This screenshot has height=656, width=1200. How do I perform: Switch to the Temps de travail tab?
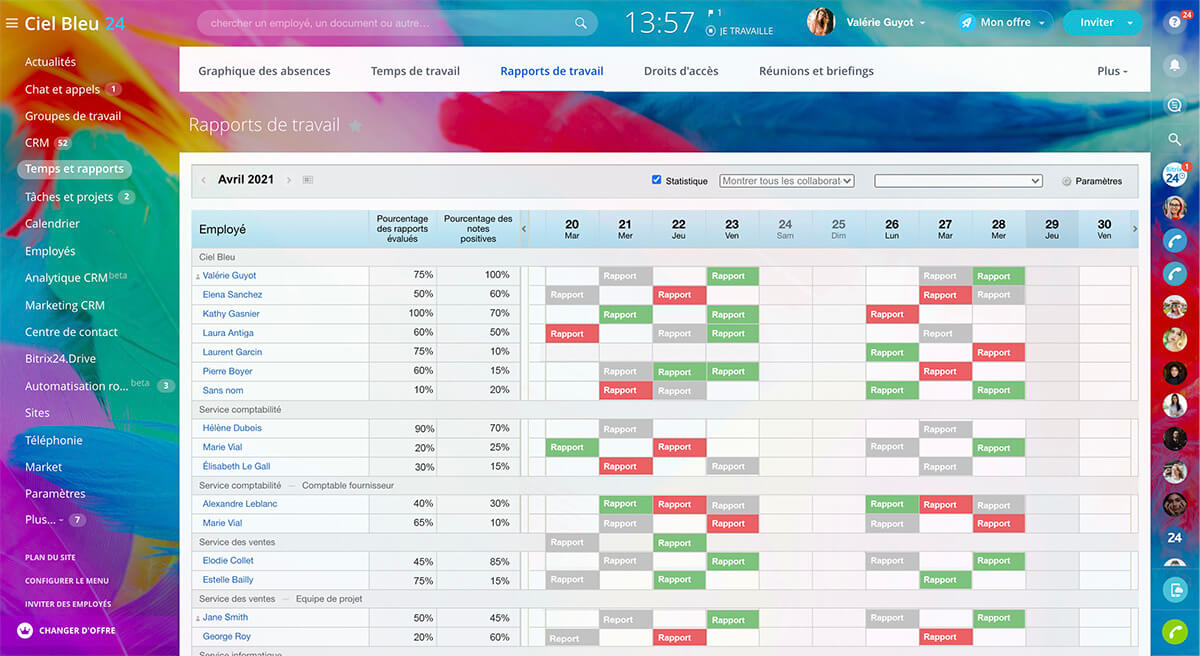coord(415,71)
